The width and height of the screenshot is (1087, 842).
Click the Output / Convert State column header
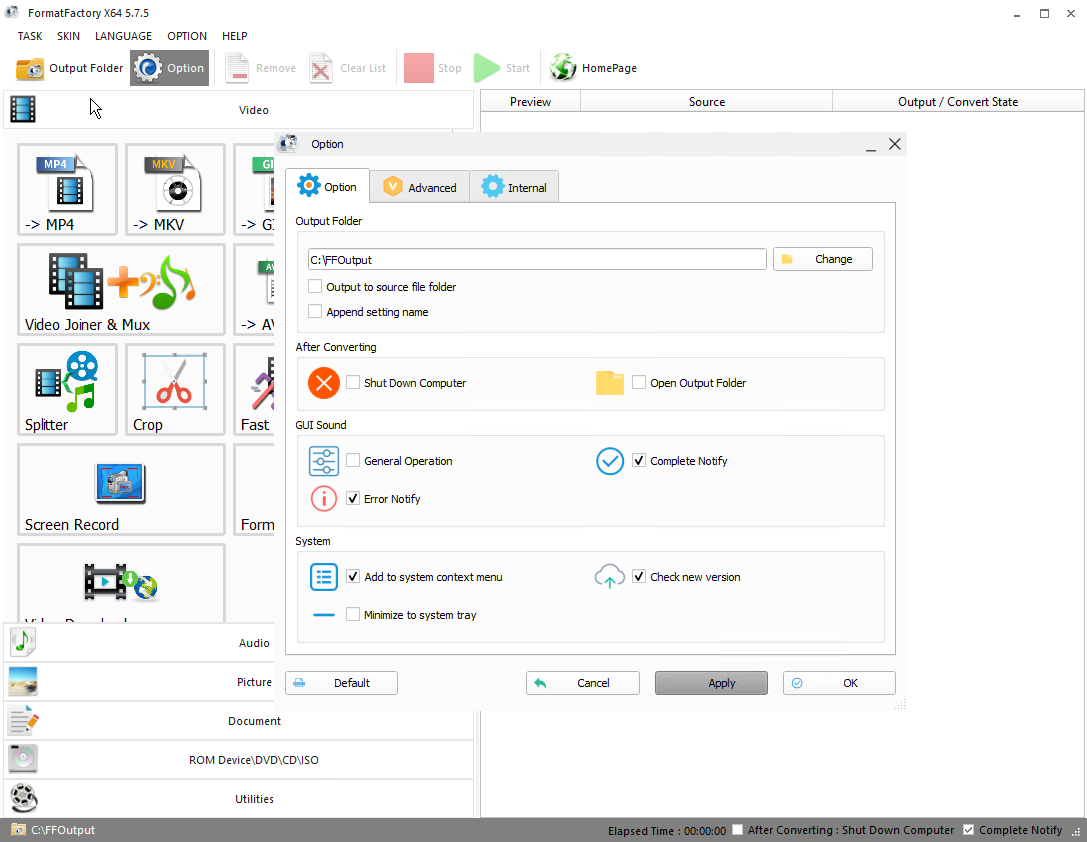(x=958, y=101)
